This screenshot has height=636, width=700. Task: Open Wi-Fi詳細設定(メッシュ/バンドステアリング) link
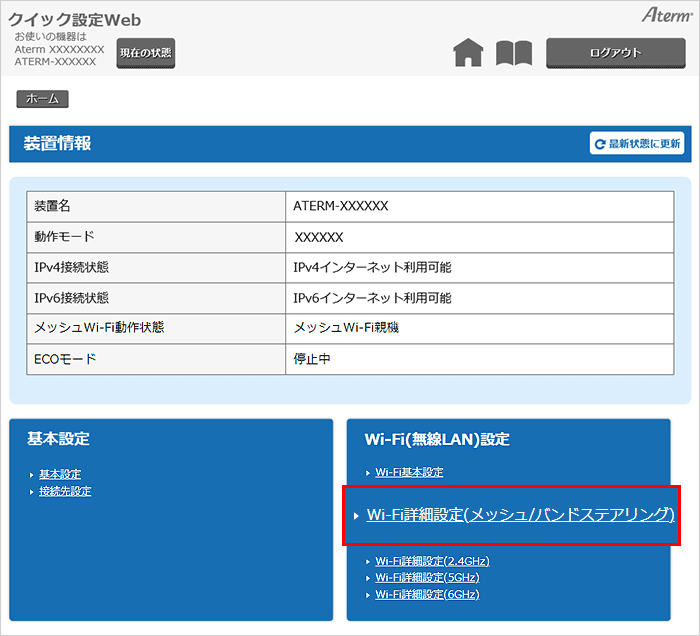click(x=520, y=515)
